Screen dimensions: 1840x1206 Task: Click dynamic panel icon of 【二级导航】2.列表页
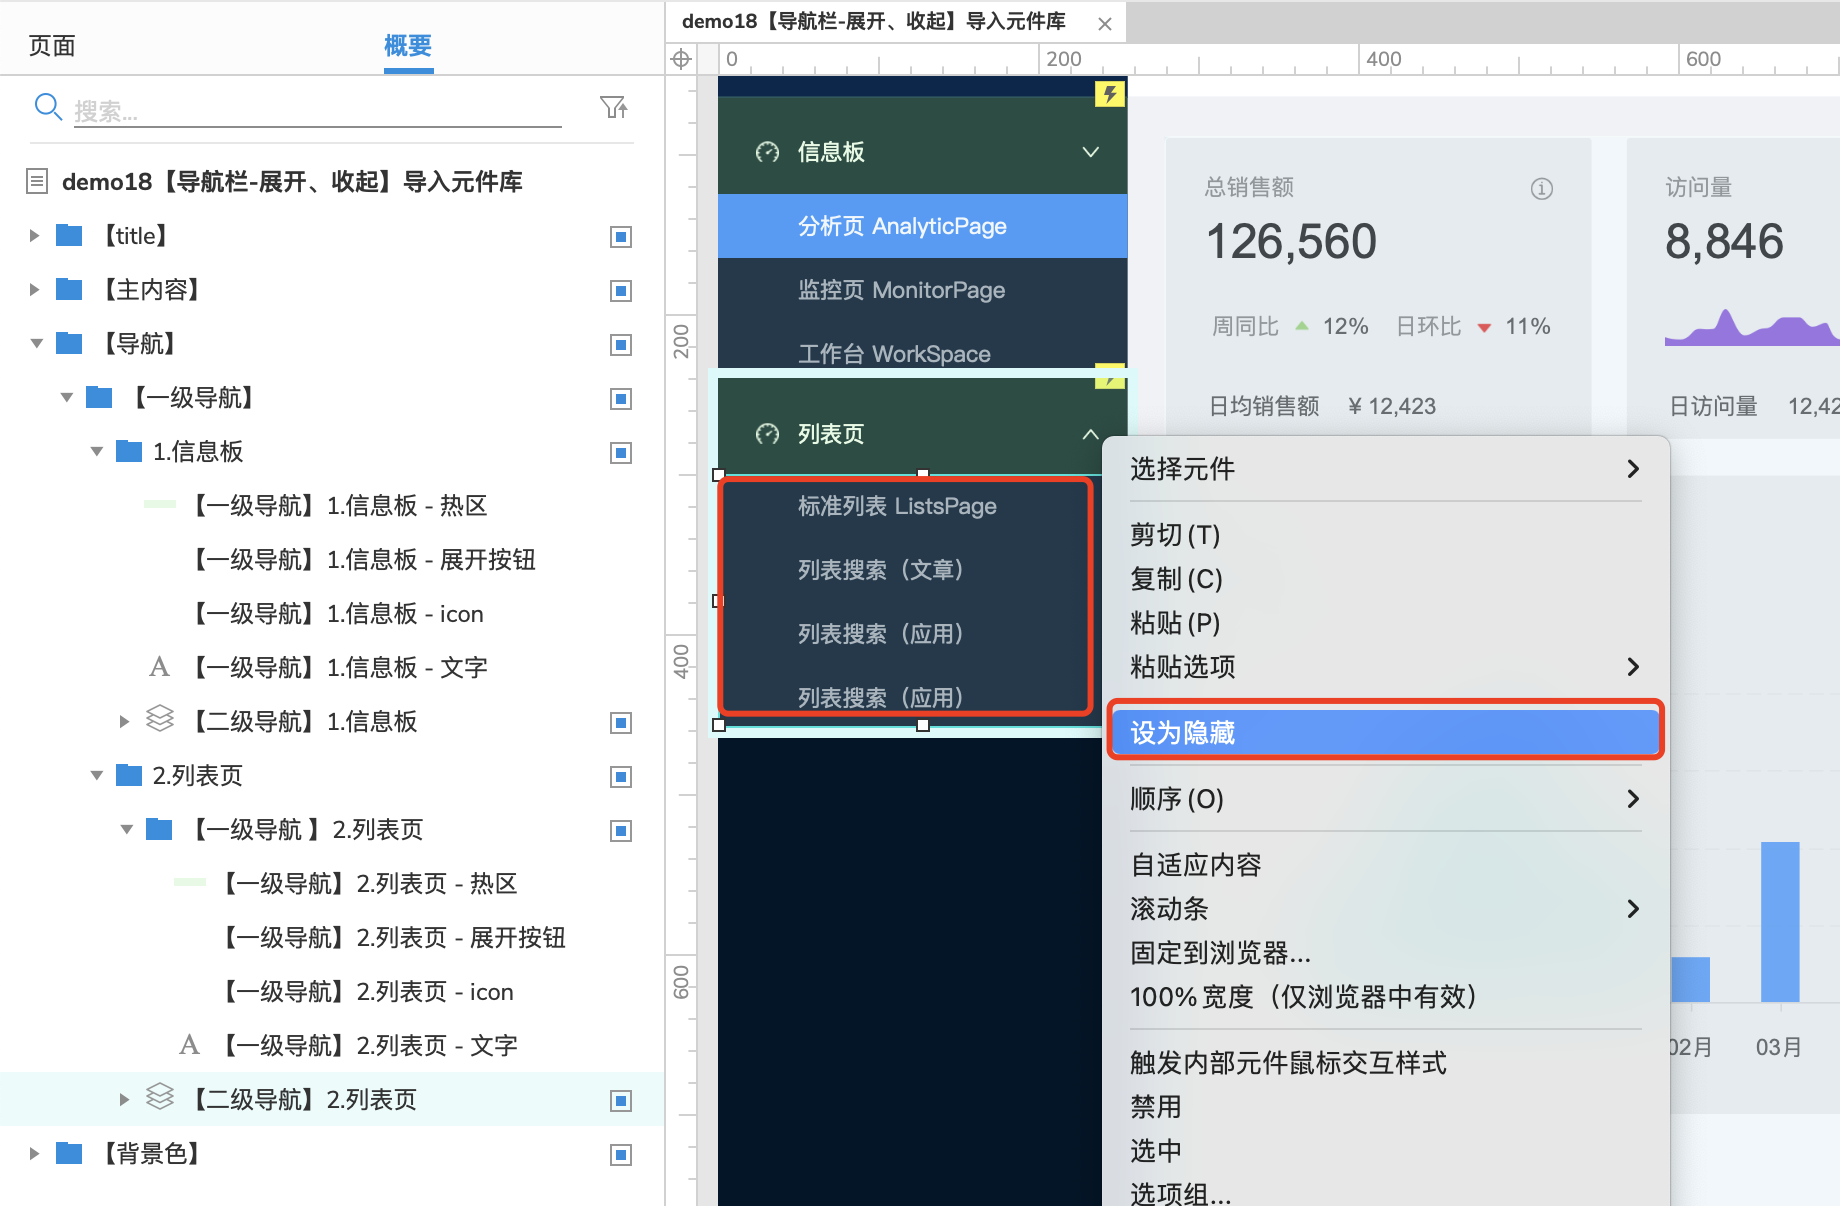pos(160,1098)
